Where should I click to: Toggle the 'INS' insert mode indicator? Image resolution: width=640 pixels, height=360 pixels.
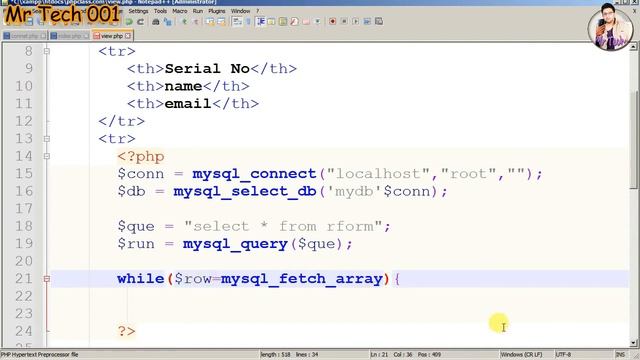(620, 354)
